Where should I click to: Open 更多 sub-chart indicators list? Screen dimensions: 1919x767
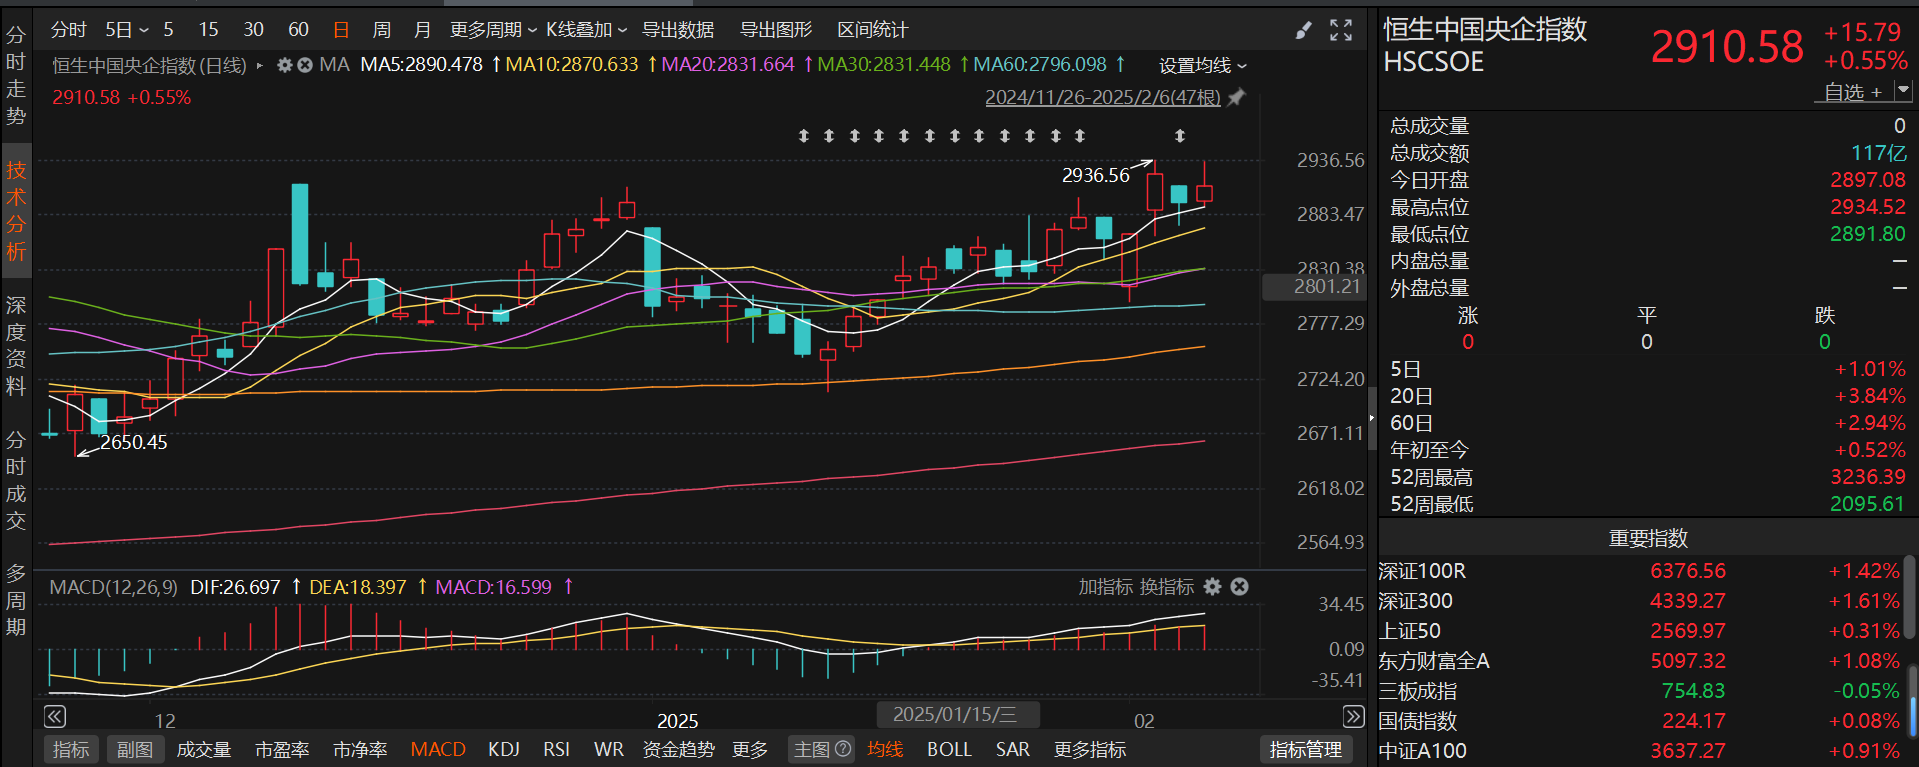click(x=750, y=750)
